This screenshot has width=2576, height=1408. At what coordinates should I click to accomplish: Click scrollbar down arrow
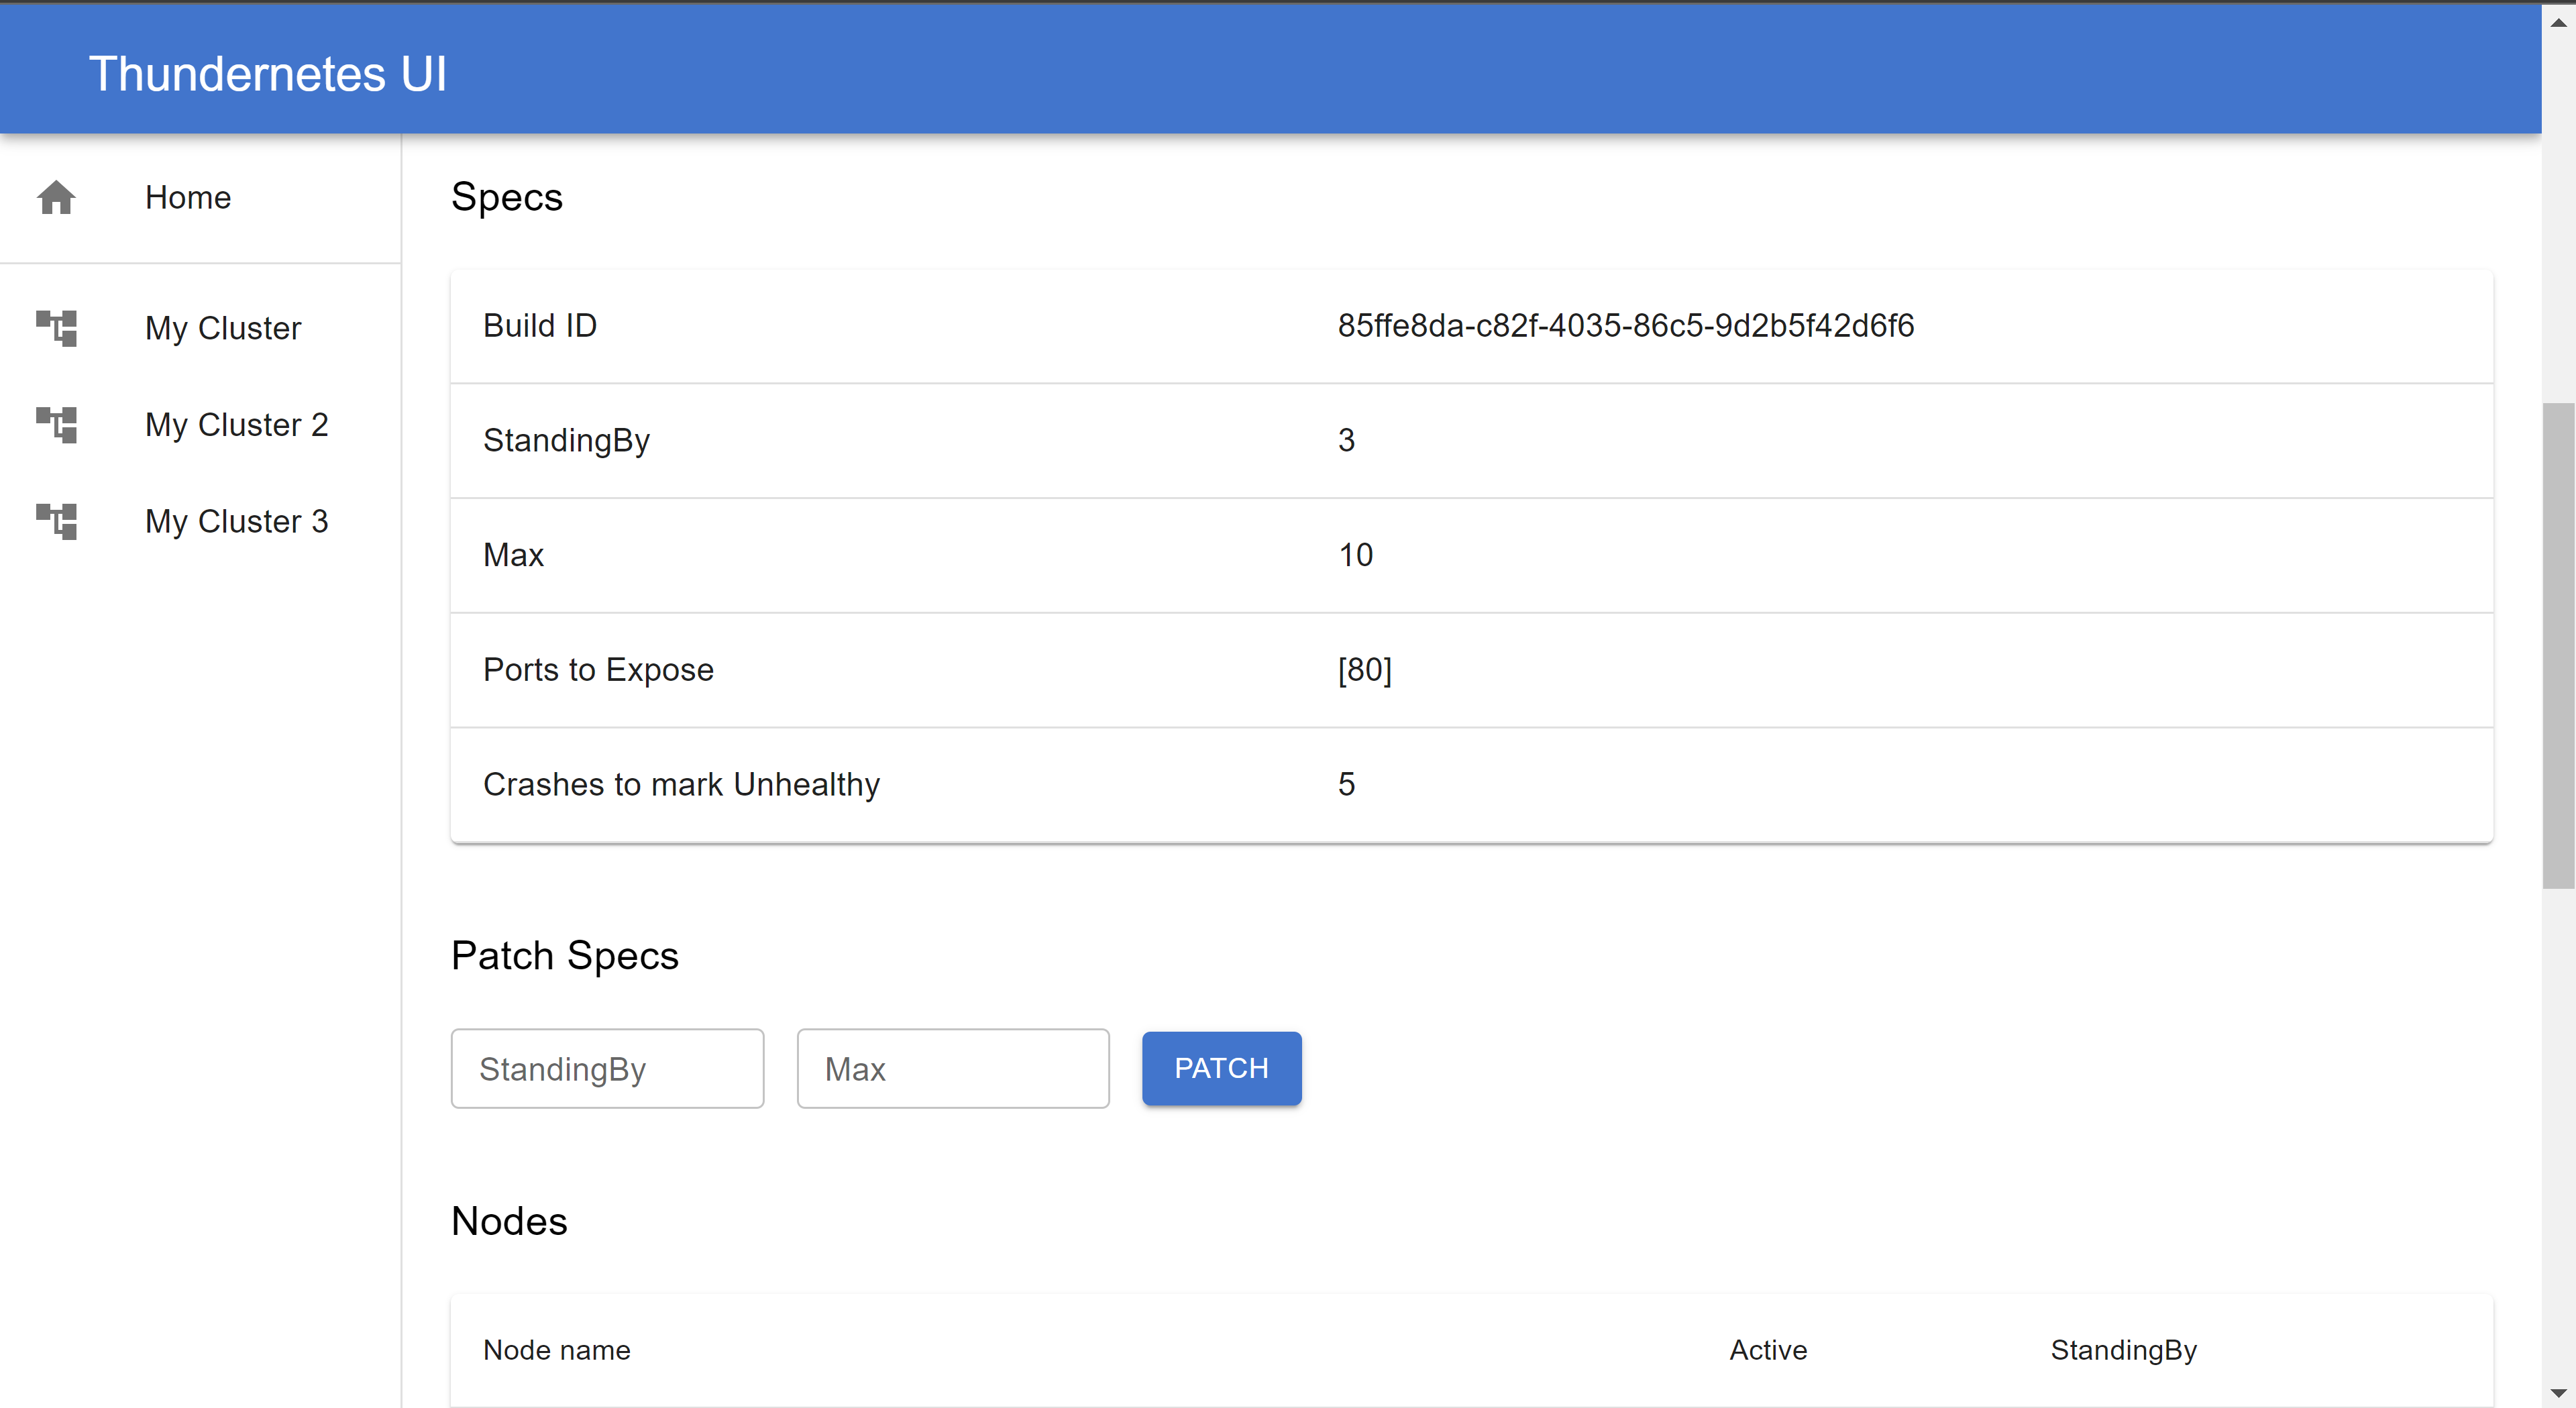2558,1391
